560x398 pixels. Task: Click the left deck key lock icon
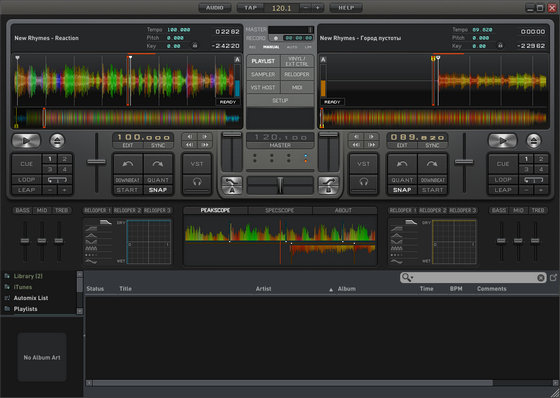pyautogui.click(x=195, y=46)
